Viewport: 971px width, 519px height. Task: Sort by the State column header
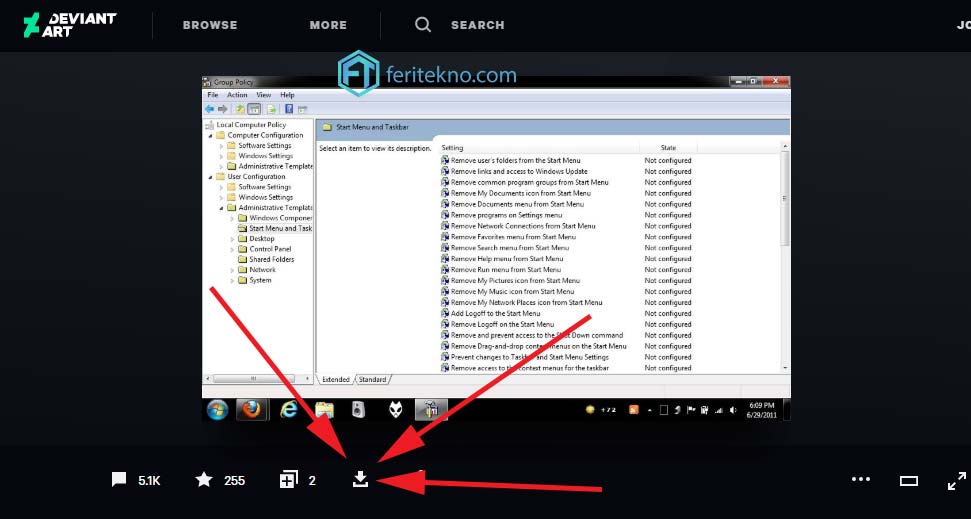click(668, 148)
